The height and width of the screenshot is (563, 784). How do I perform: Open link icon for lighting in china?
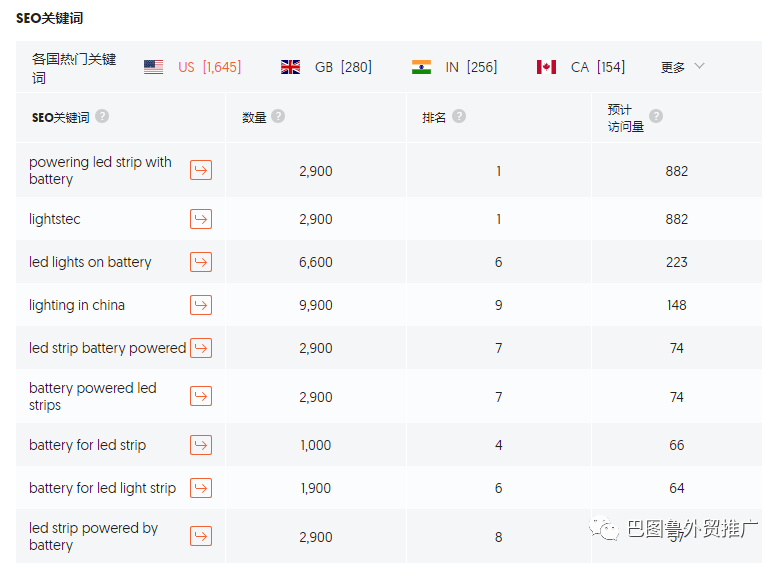[x=201, y=305]
